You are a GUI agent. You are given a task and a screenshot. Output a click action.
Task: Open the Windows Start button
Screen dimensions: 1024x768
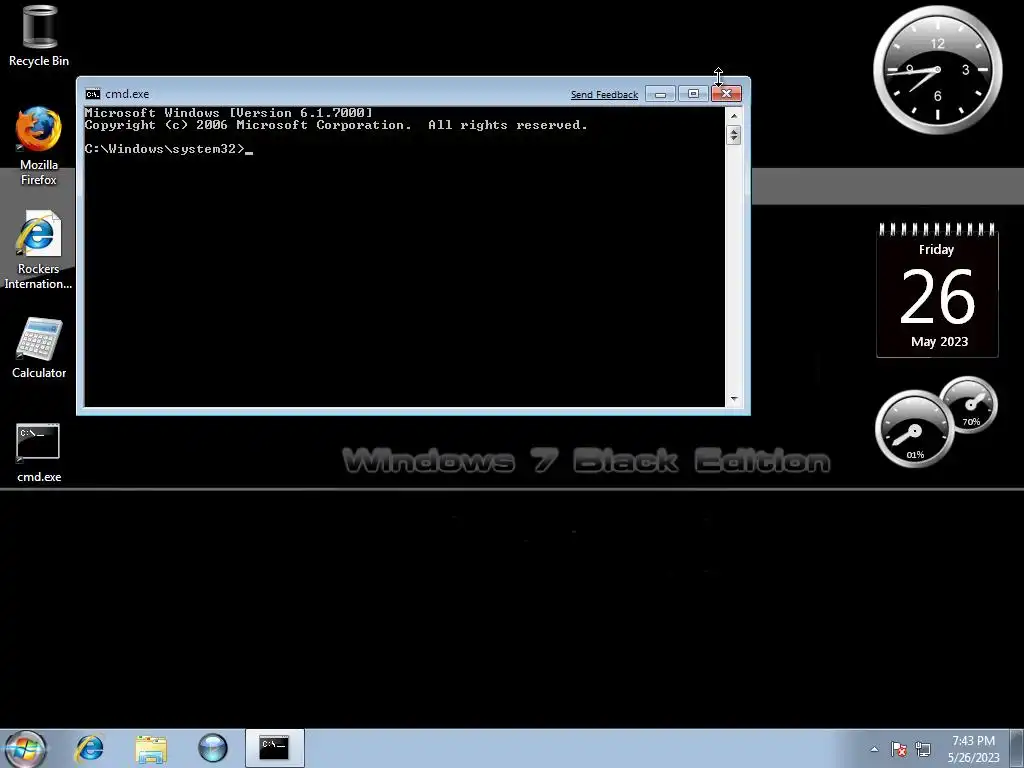pyautogui.click(x=25, y=748)
